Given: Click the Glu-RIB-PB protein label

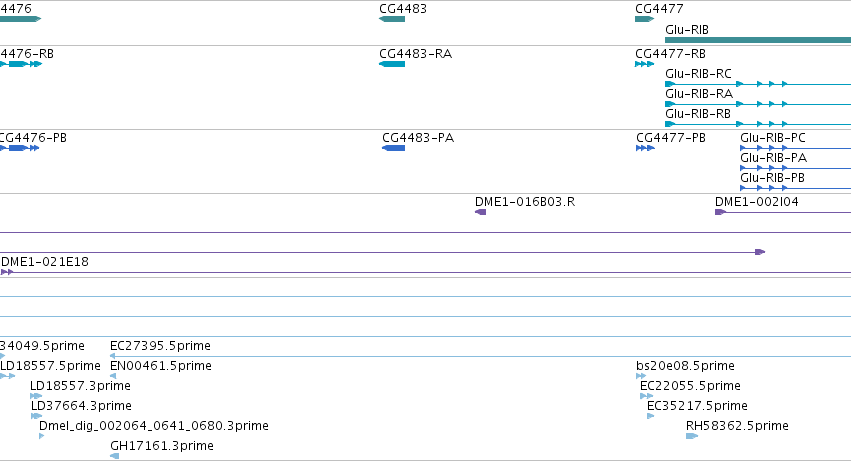Looking at the screenshot, I should 772,178.
